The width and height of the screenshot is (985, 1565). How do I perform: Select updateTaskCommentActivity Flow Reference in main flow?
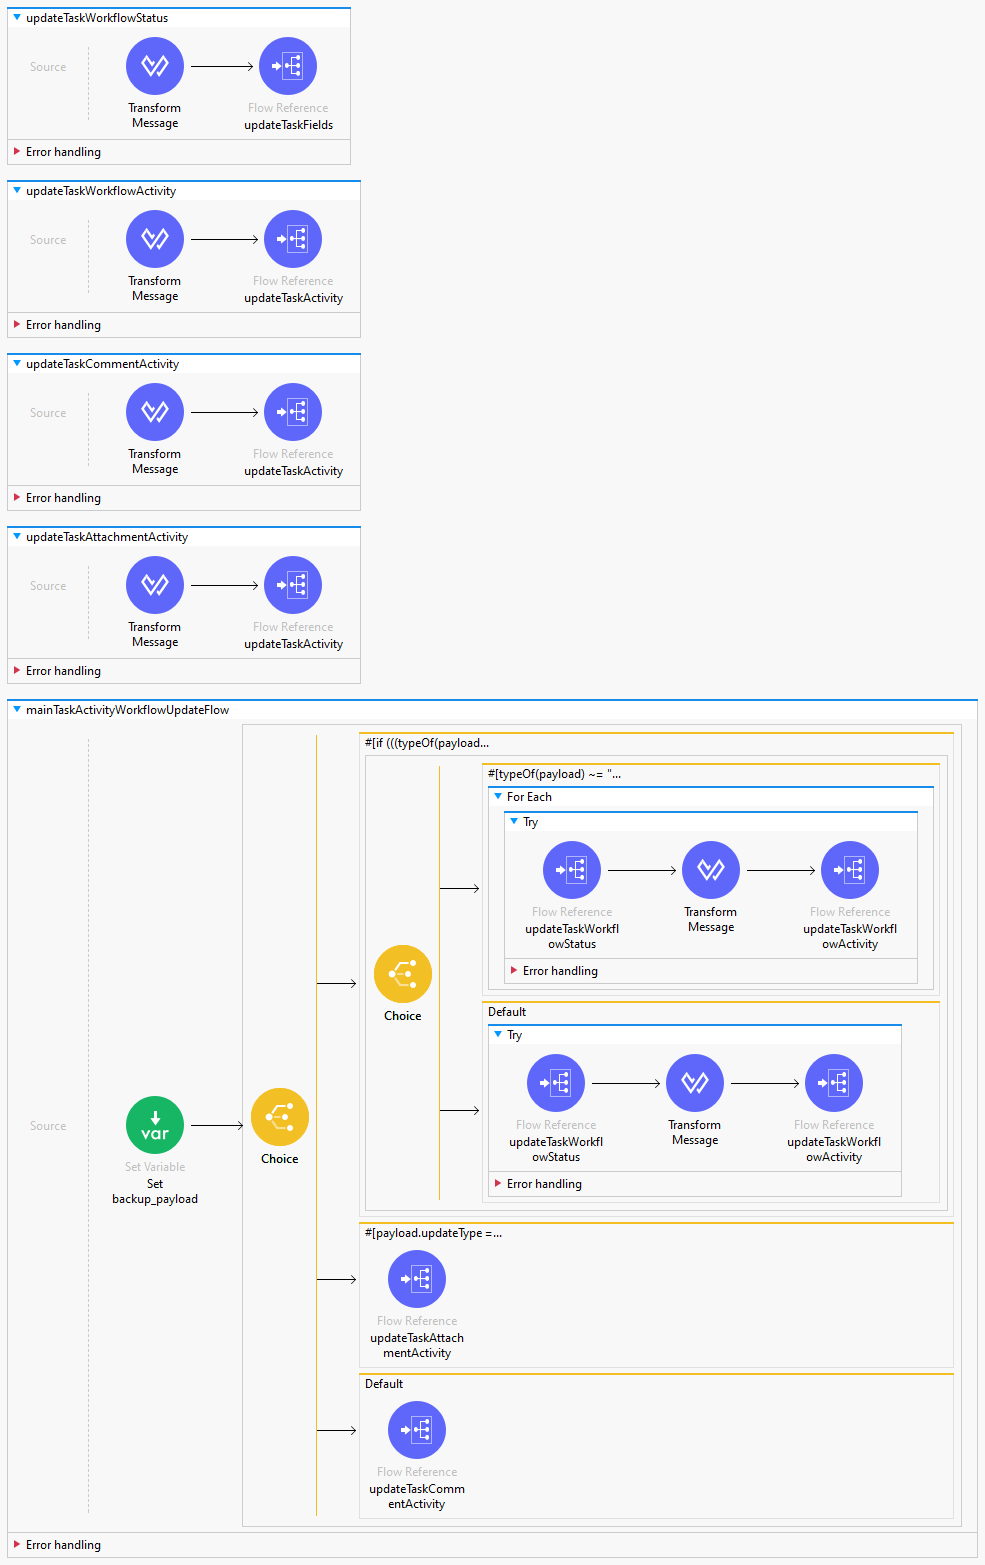point(416,1430)
